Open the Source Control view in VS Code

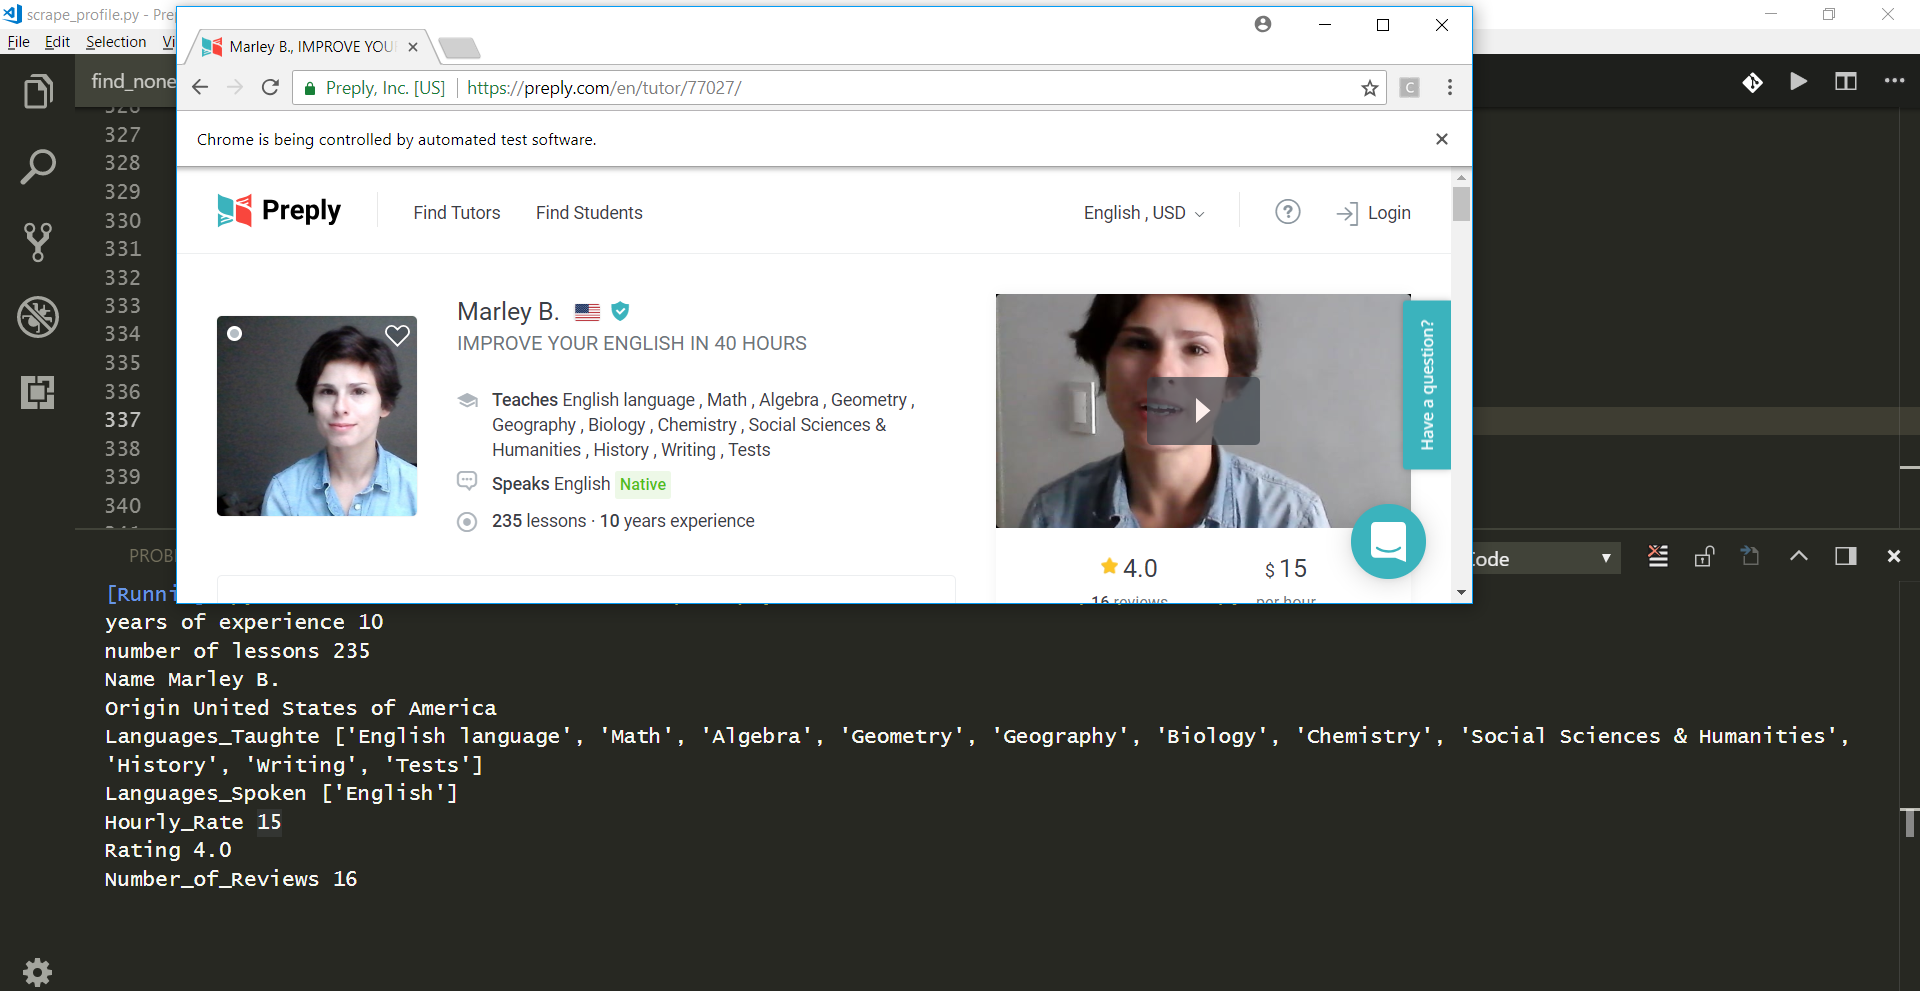pos(38,242)
